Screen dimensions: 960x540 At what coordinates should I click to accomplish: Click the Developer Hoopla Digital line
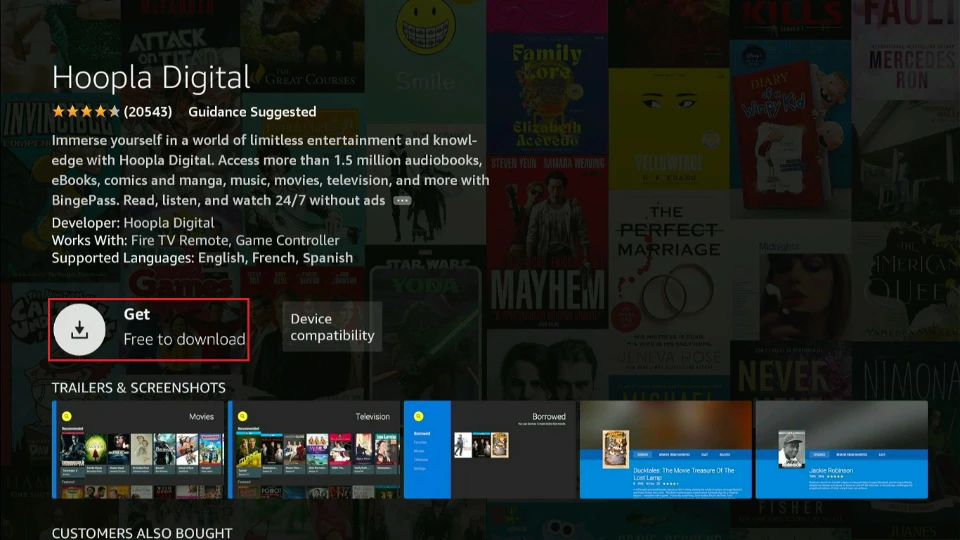[133, 223]
